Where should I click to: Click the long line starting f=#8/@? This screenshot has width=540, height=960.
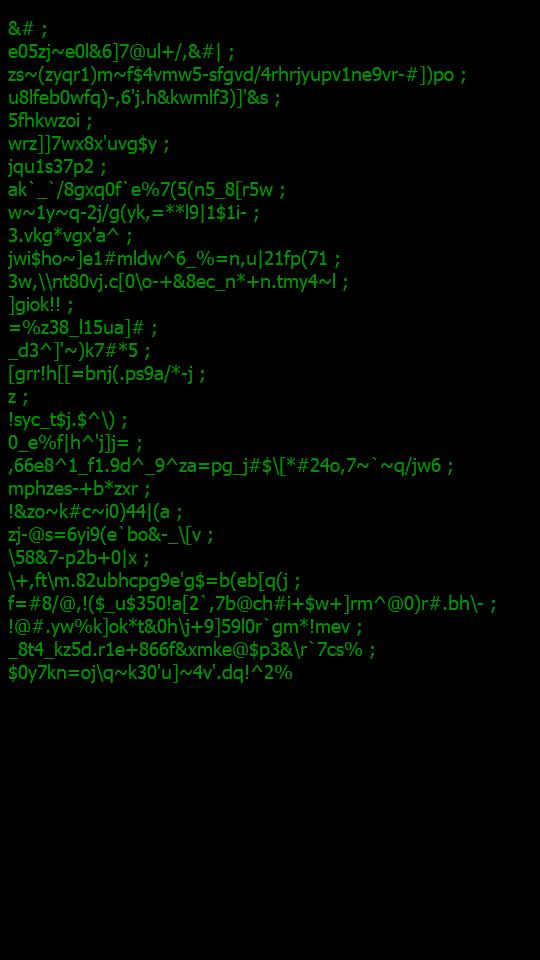coord(252,604)
